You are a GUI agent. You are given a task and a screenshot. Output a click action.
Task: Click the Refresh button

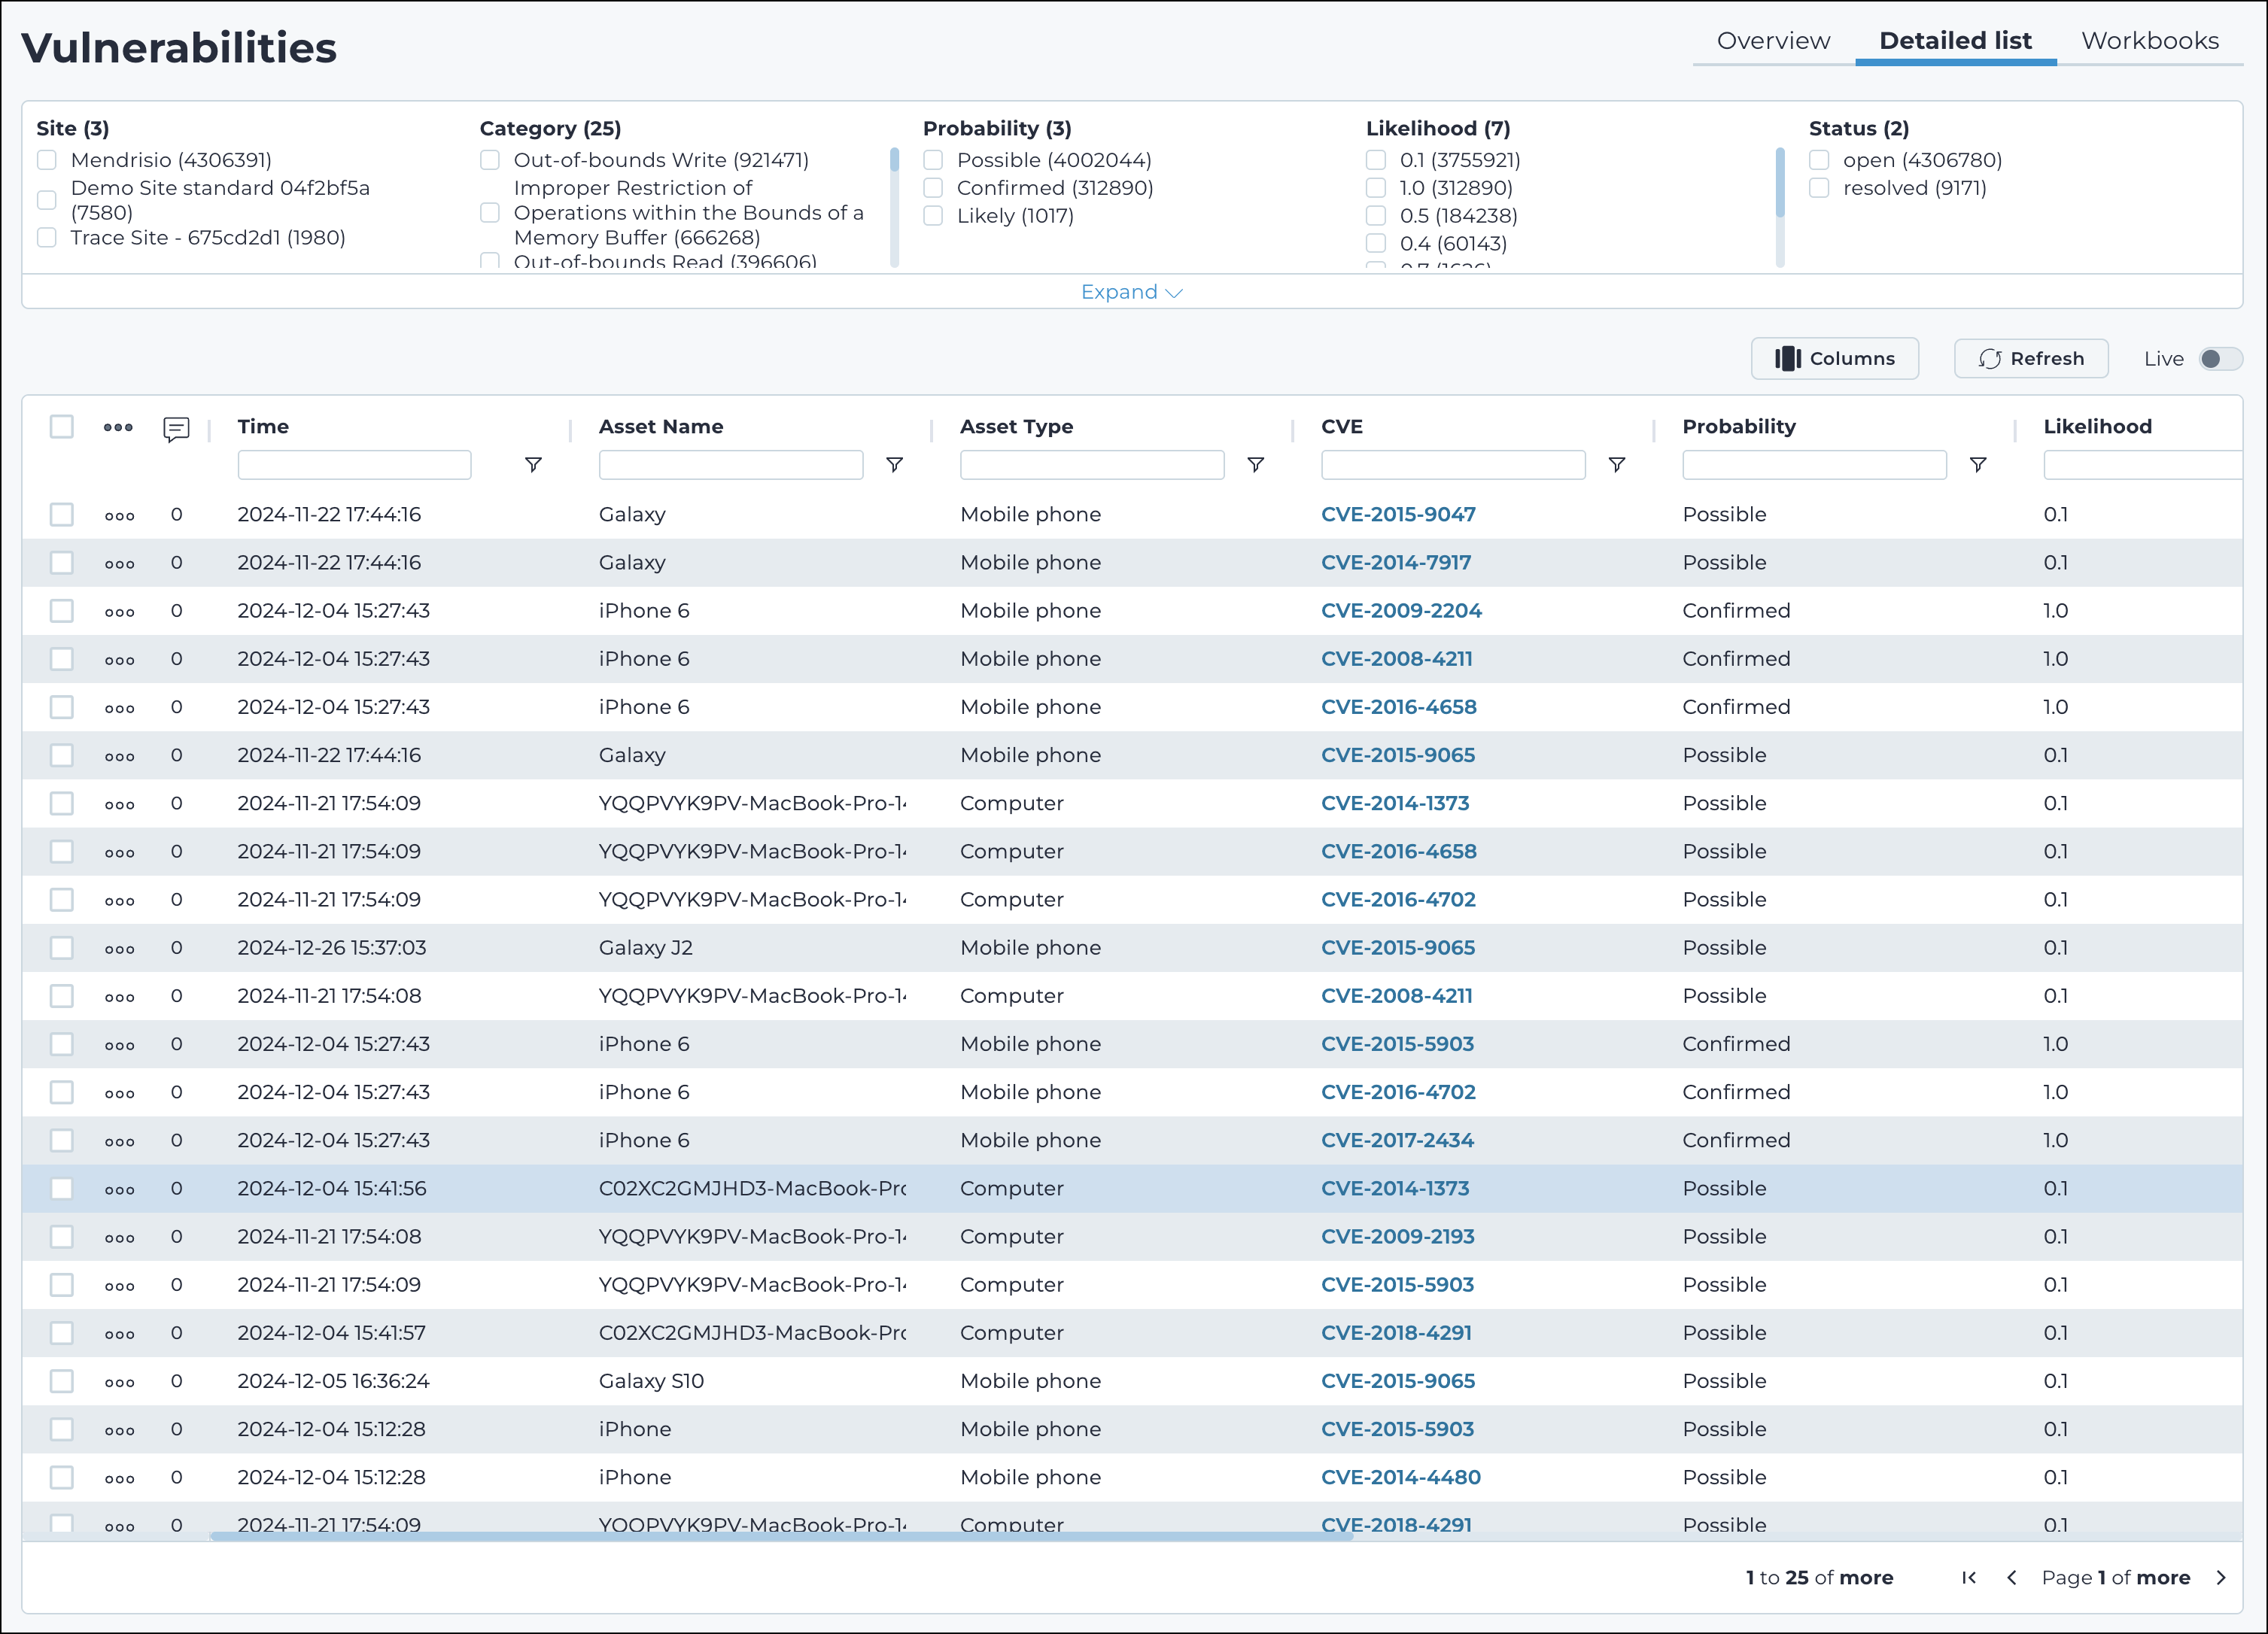point(2031,359)
